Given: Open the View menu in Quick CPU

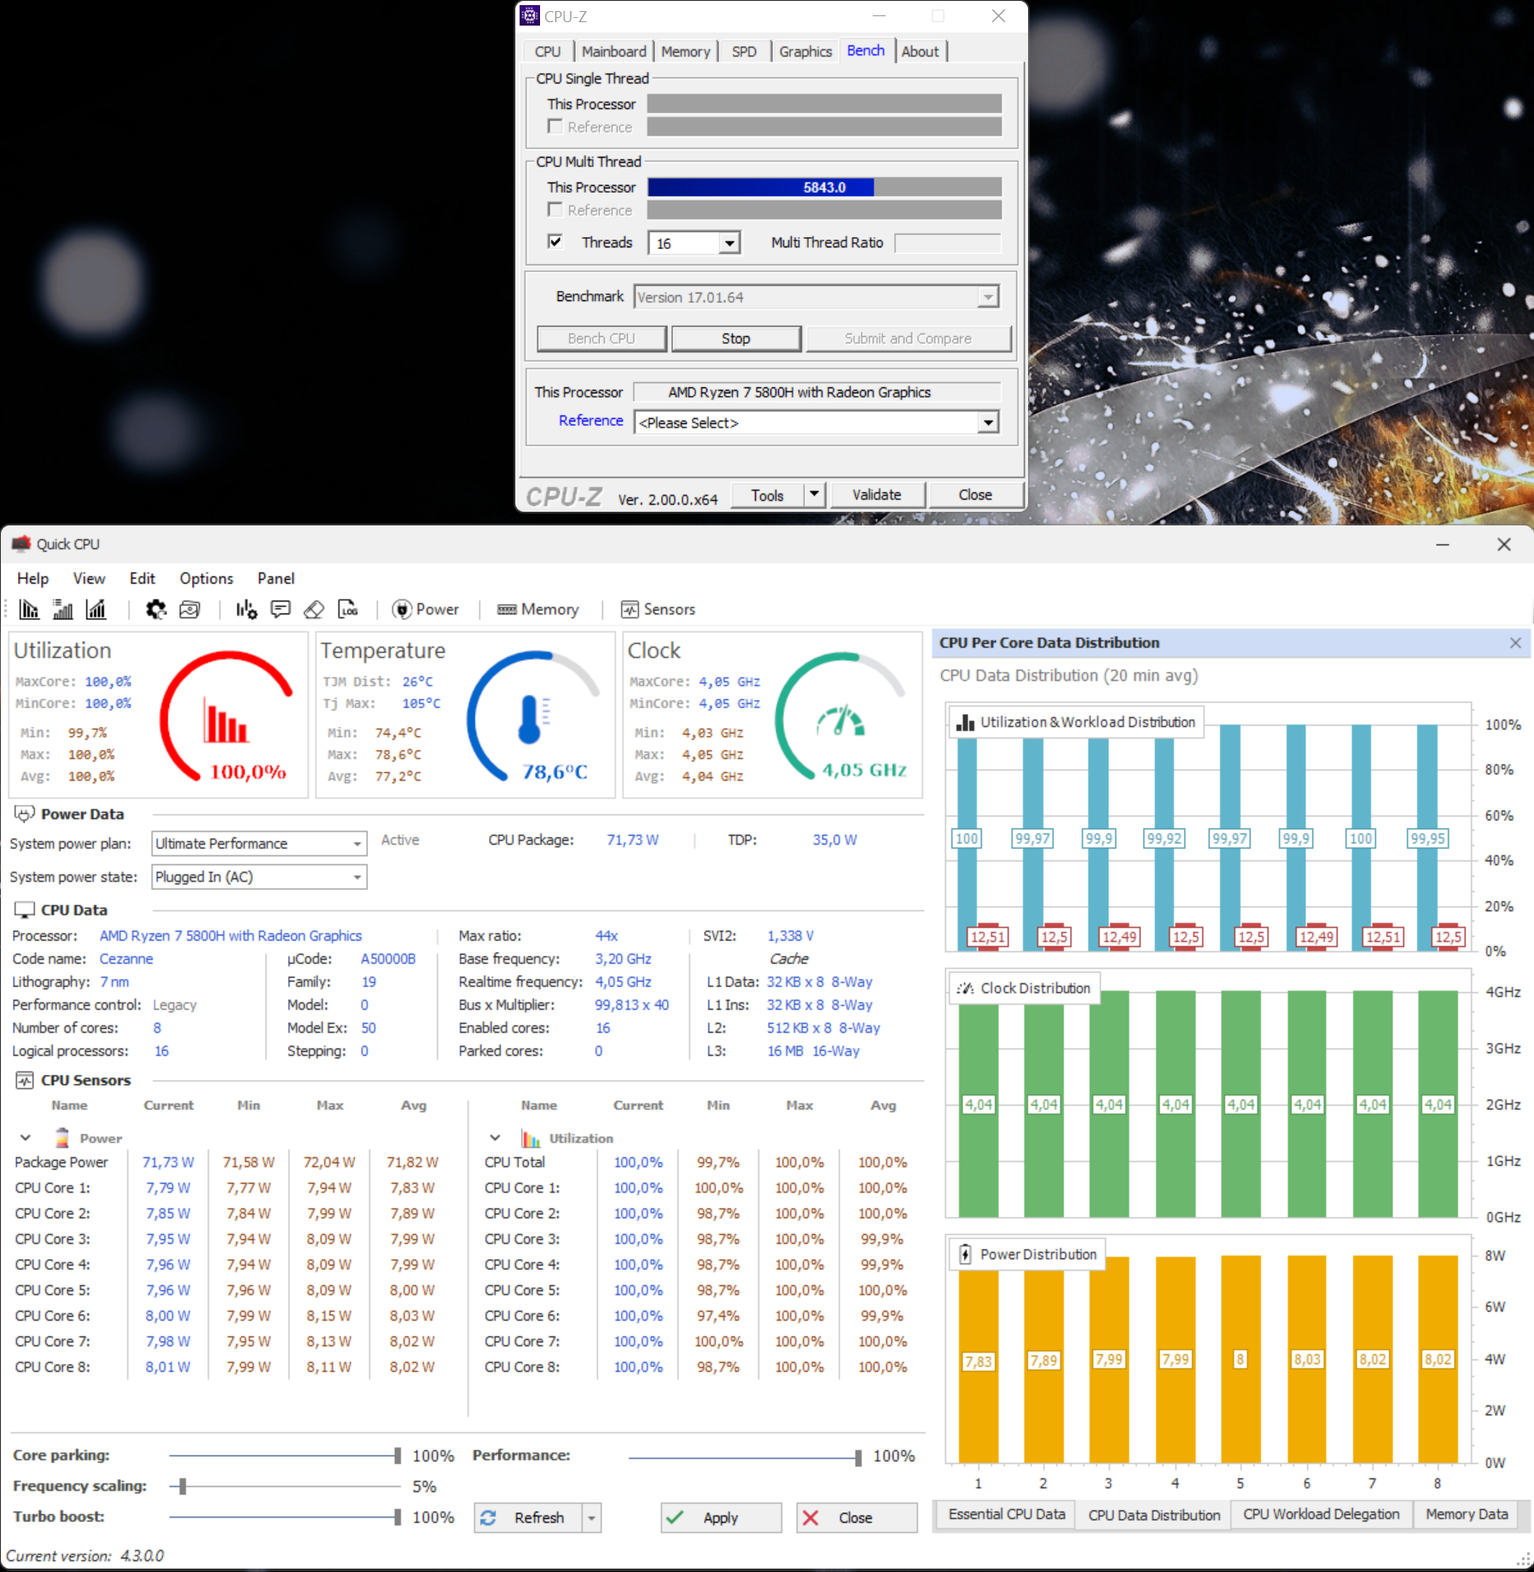Looking at the screenshot, I should click(89, 578).
